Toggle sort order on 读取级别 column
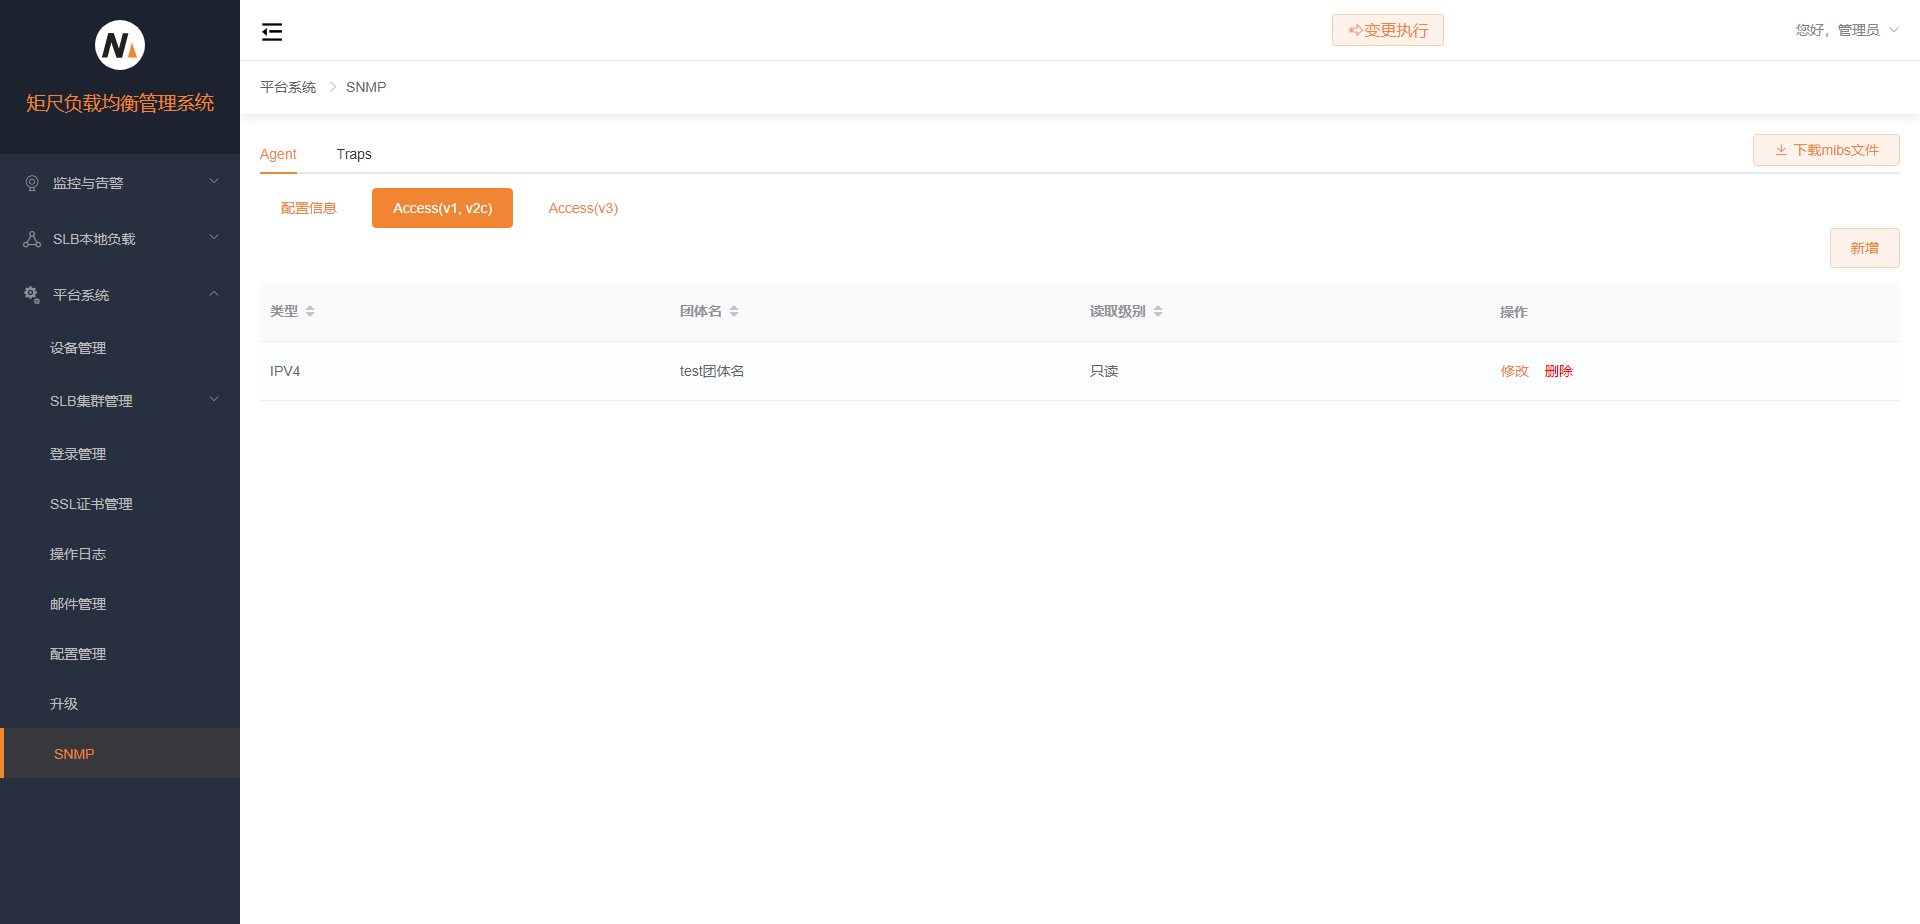This screenshot has height=924, width=1920. [1158, 311]
